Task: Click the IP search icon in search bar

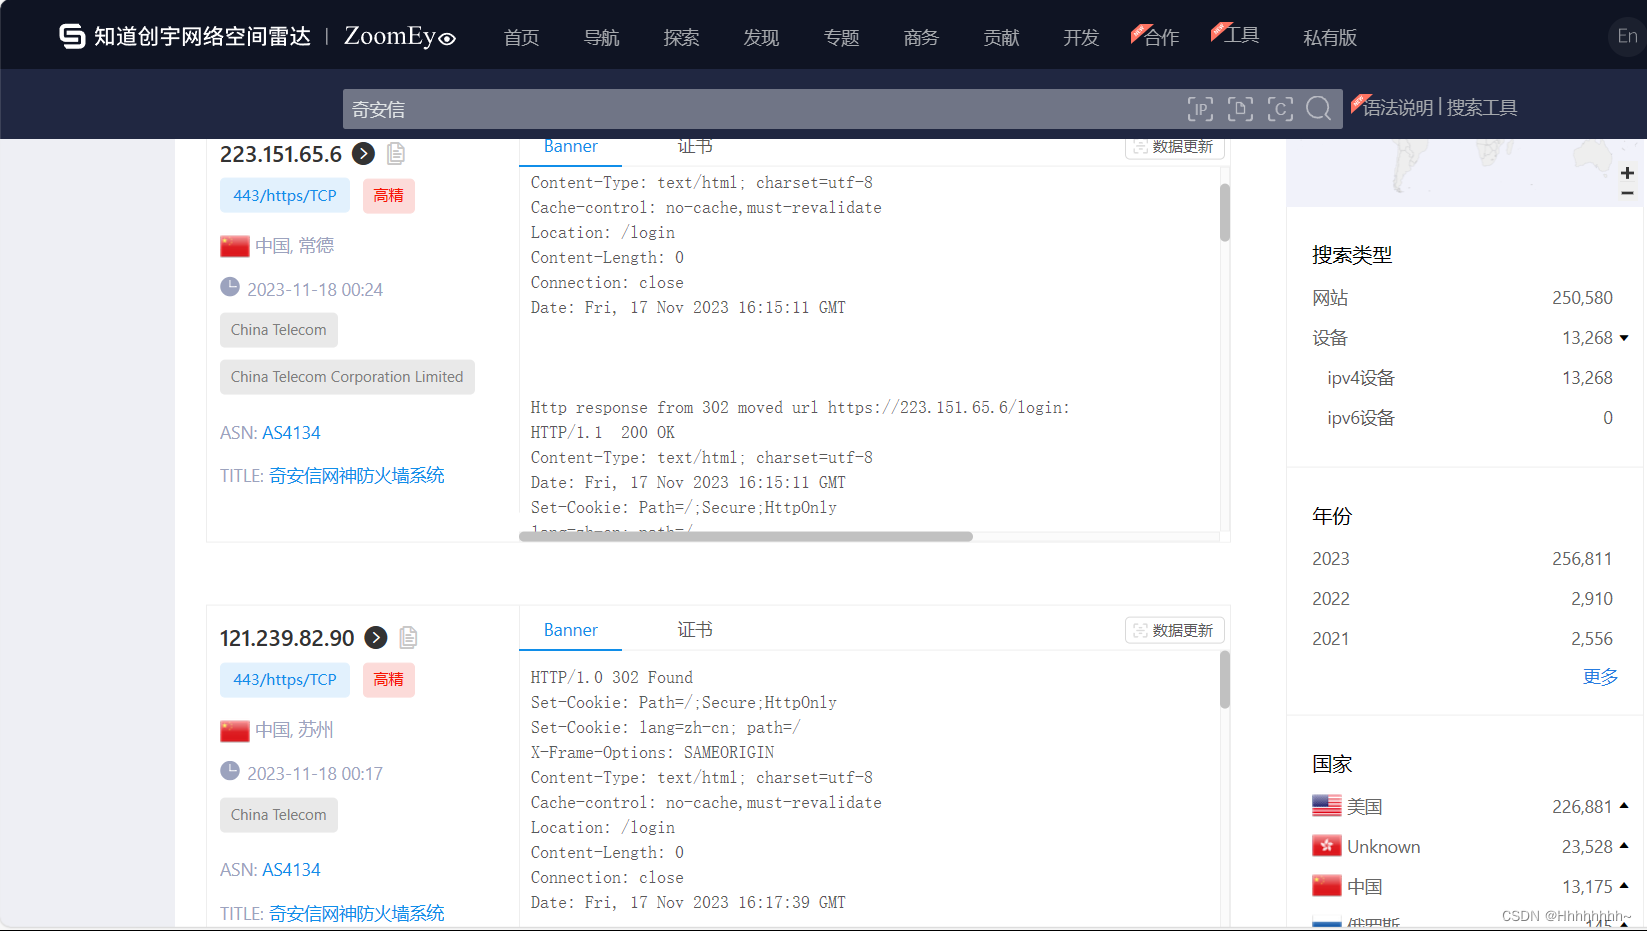Action: (1200, 109)
